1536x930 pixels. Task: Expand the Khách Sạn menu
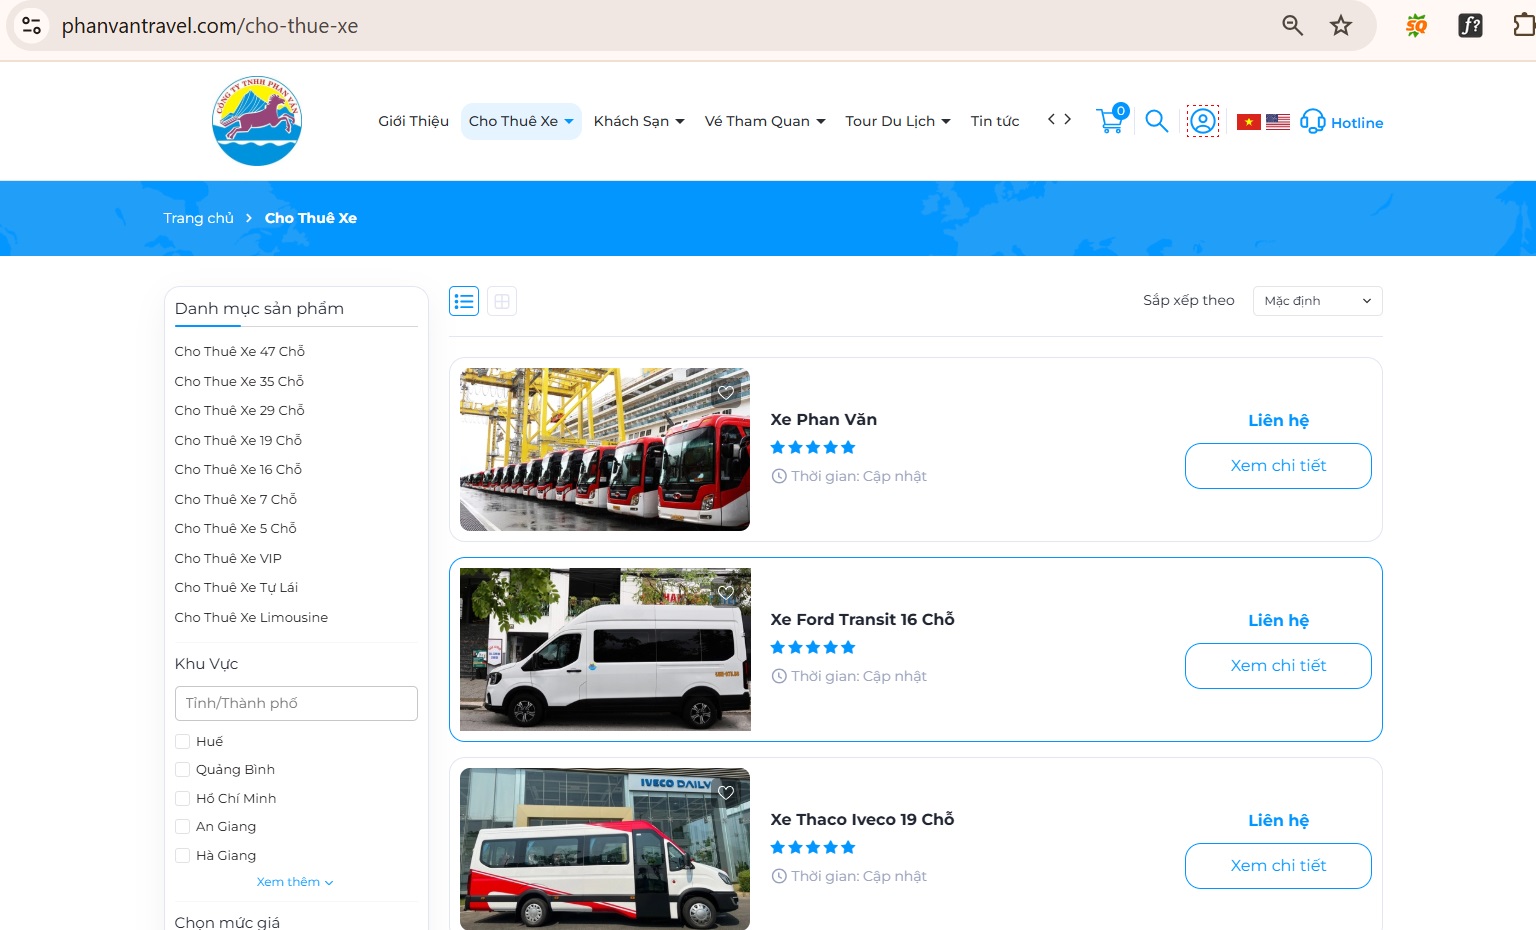tap(638, 120)
